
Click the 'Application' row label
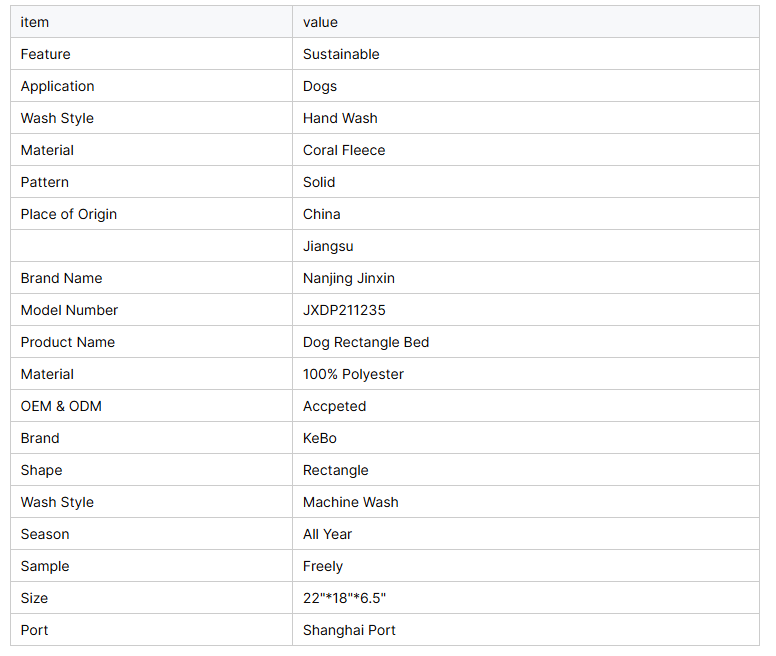58,86
